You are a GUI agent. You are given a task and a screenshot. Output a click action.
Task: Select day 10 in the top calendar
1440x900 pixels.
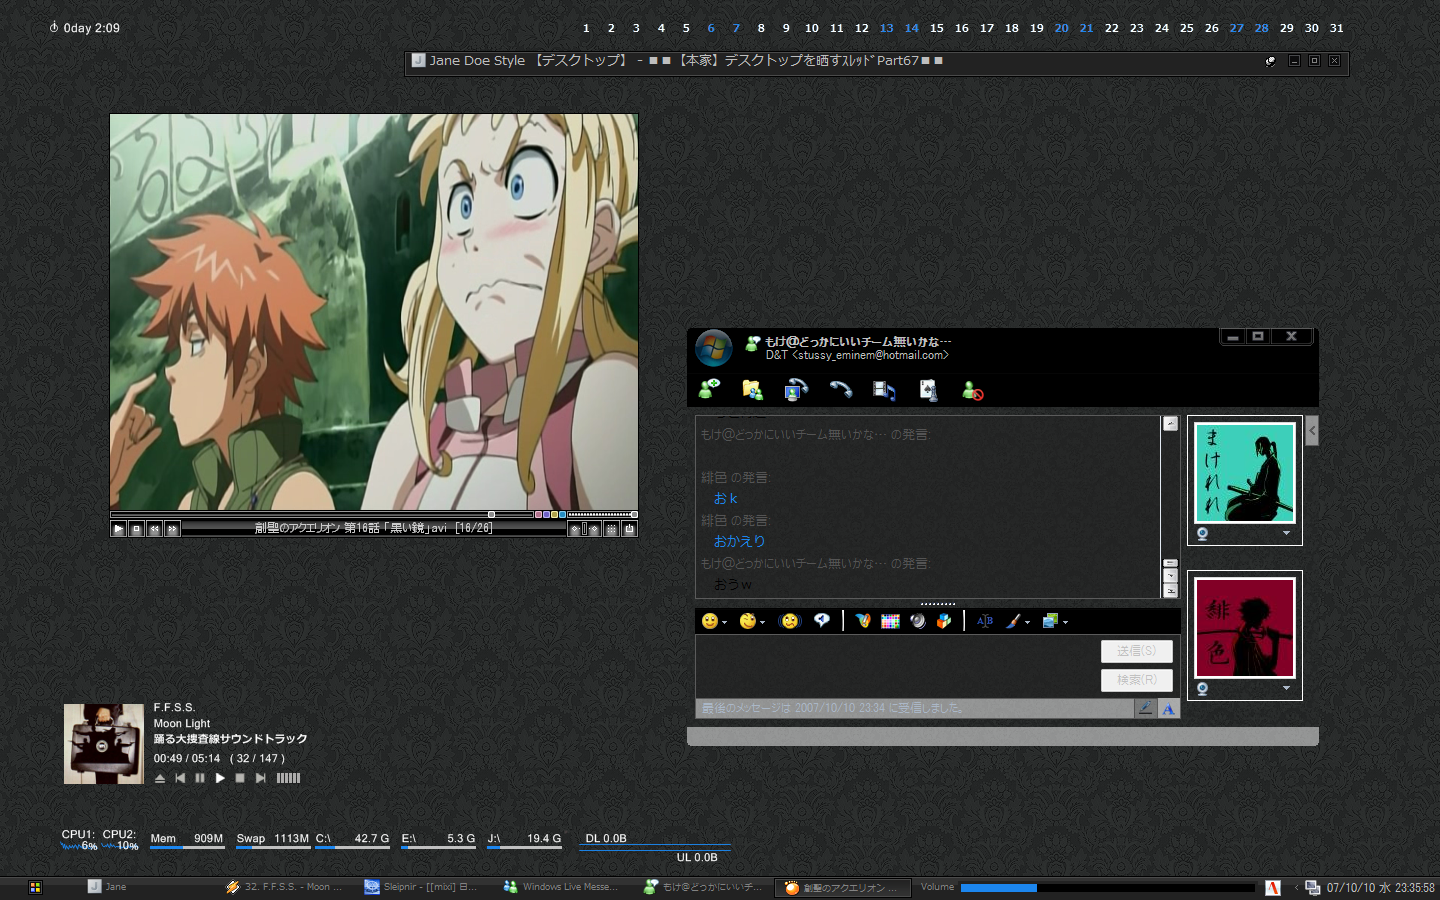pos(812,28)
